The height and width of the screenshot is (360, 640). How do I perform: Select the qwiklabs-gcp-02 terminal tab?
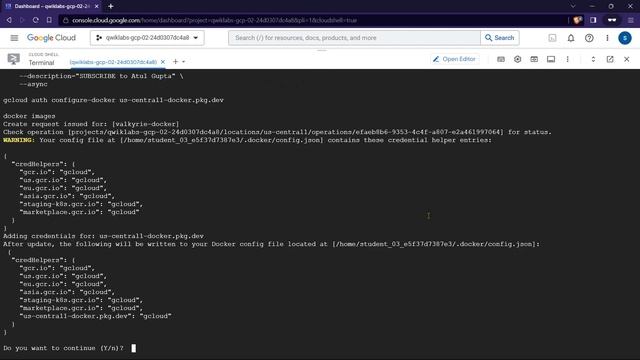(113, 62)
